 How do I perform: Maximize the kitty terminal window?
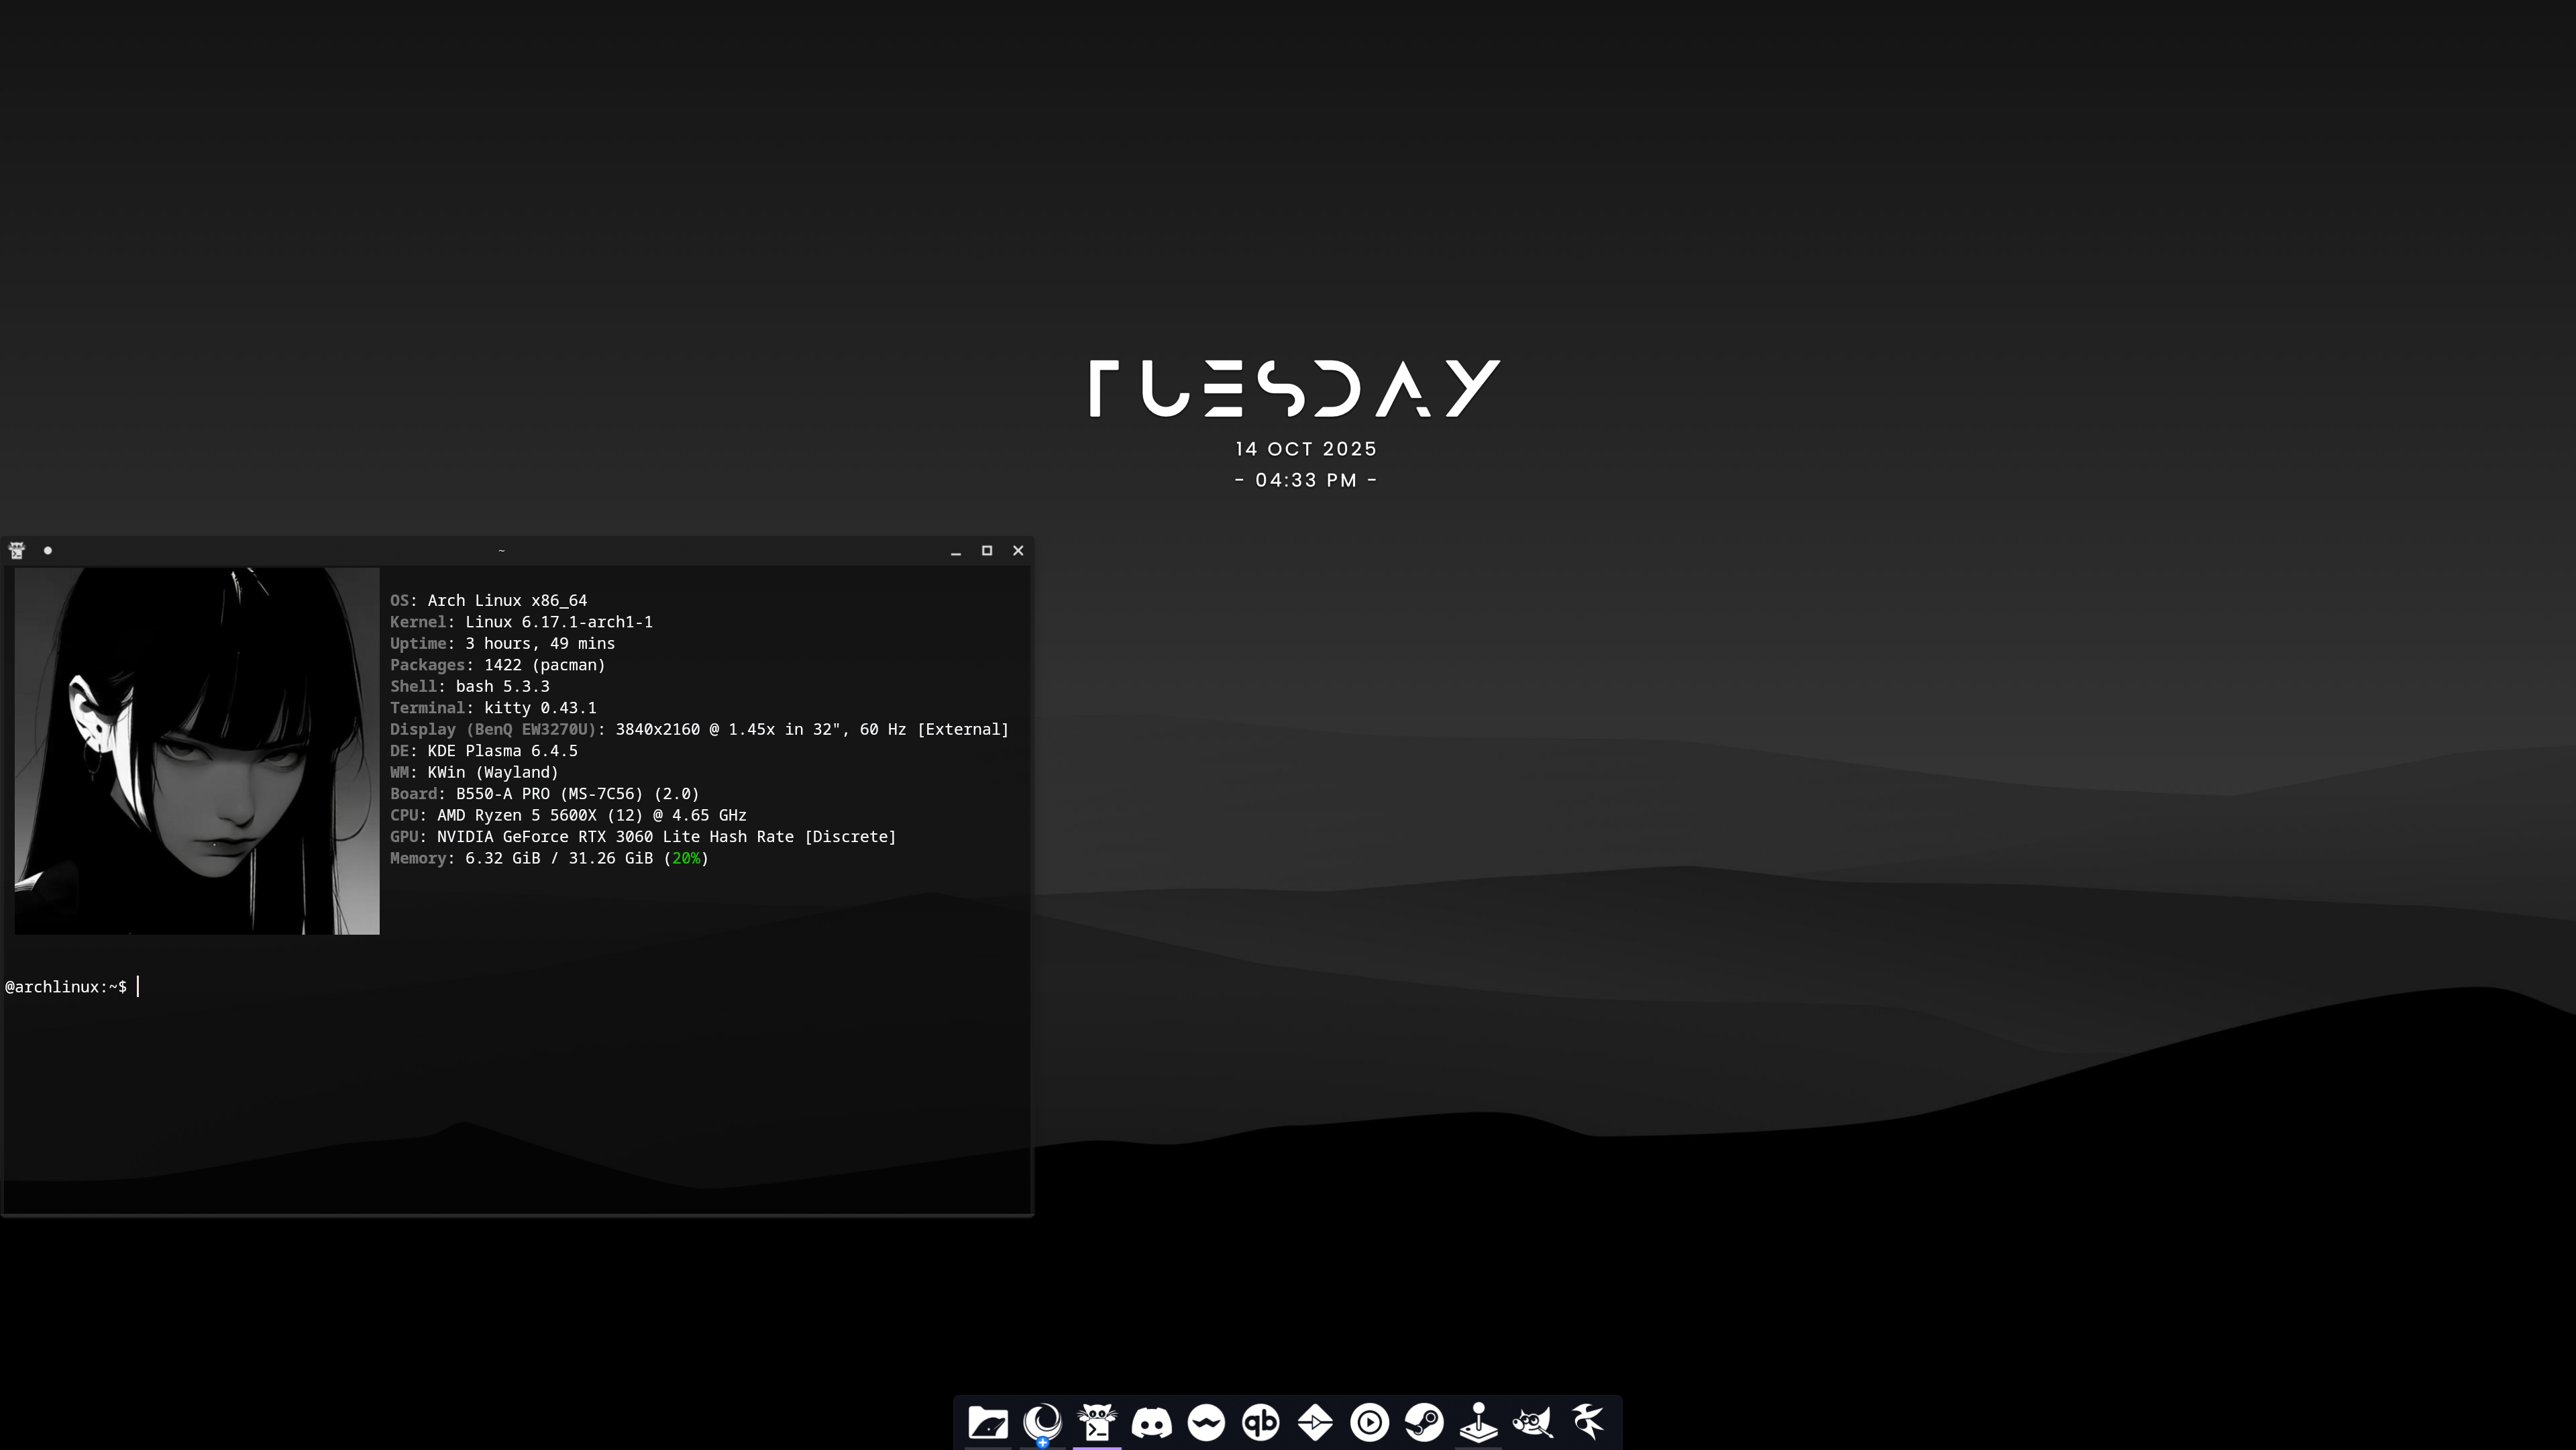click(x=987, y=551)
